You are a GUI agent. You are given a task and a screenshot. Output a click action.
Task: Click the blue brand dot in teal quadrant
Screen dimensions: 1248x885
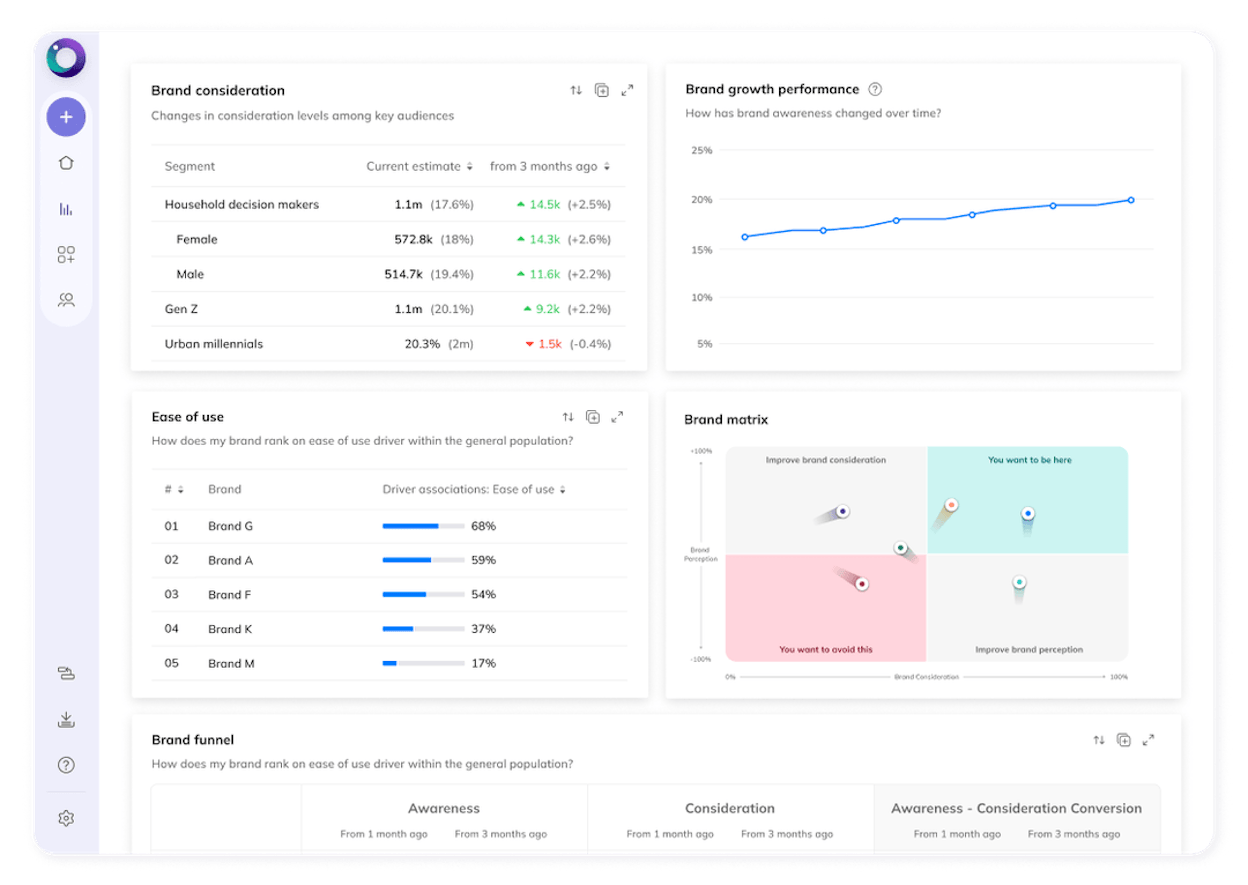point(1027,514)
